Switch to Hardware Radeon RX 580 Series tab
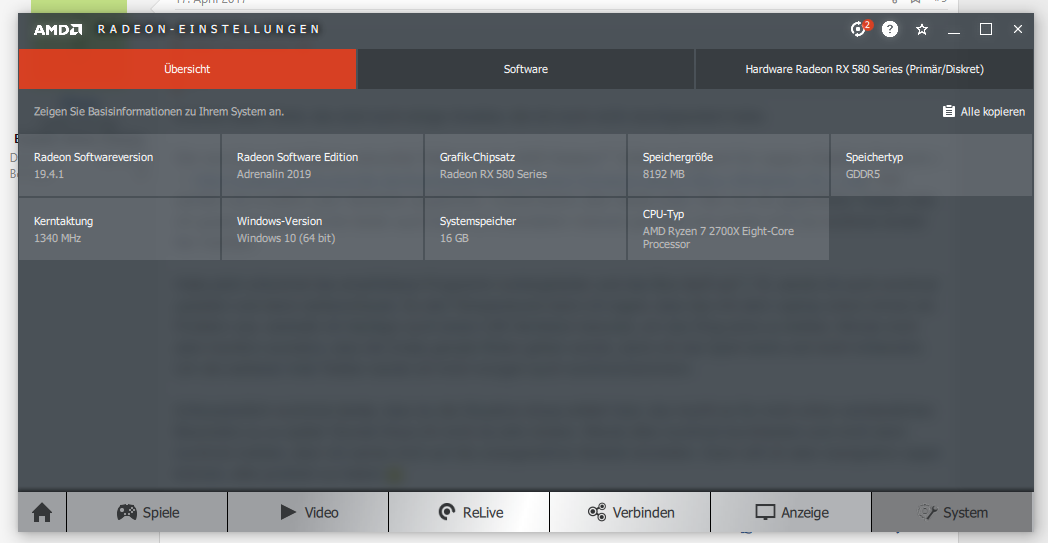 pos(864,69)
